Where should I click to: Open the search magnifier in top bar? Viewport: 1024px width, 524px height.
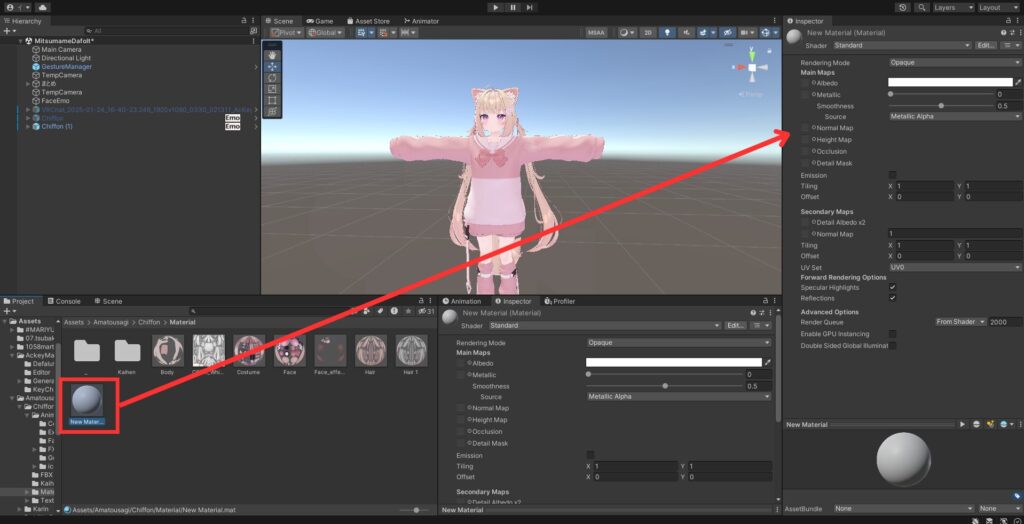920,7
